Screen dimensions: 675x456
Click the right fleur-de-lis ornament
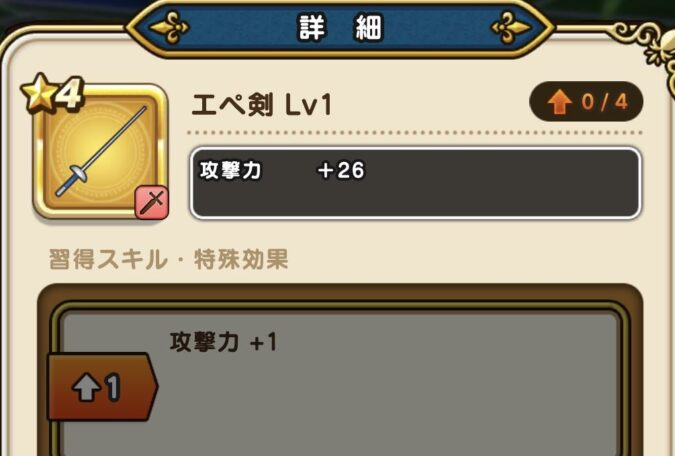tap(511, 28)
